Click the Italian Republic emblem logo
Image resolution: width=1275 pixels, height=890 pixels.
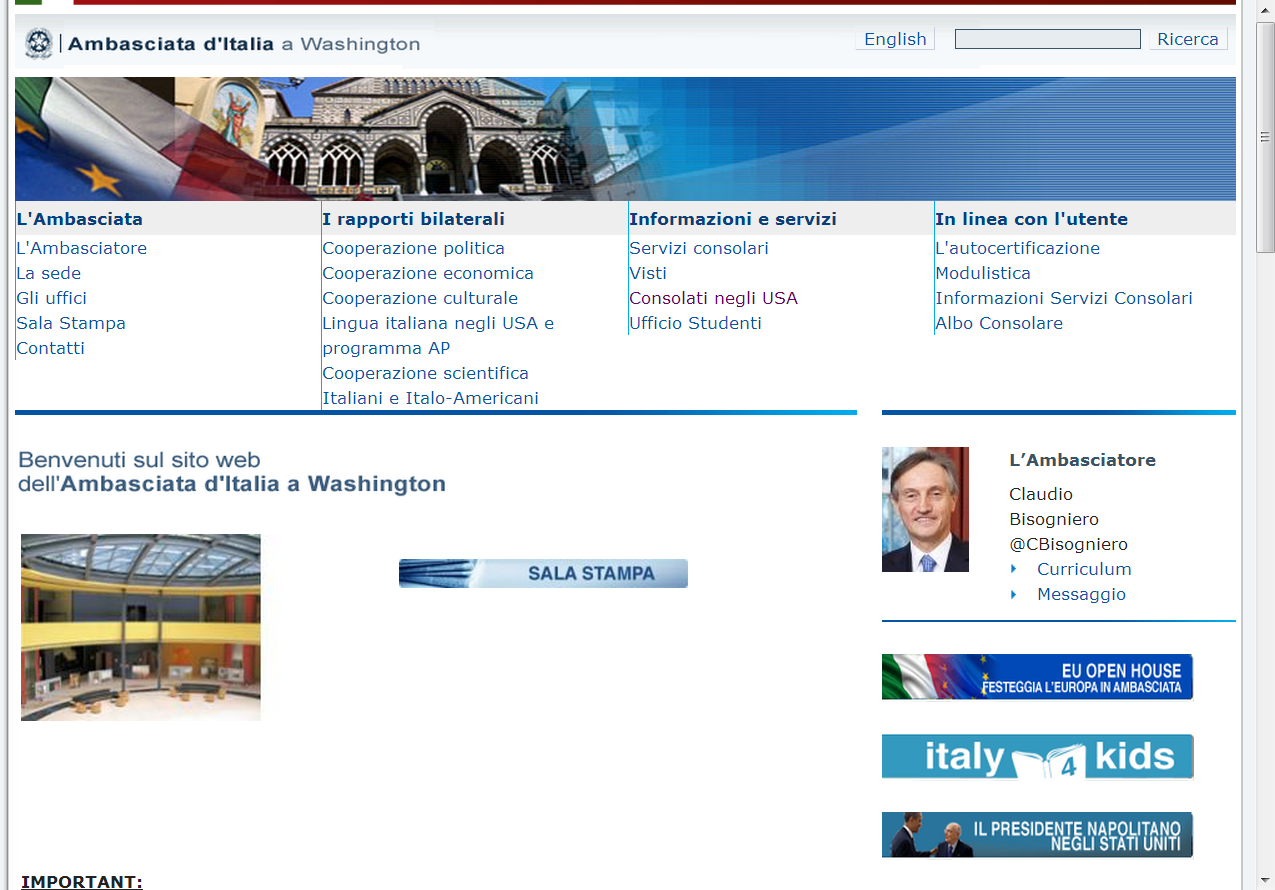[x=39, y=44]
